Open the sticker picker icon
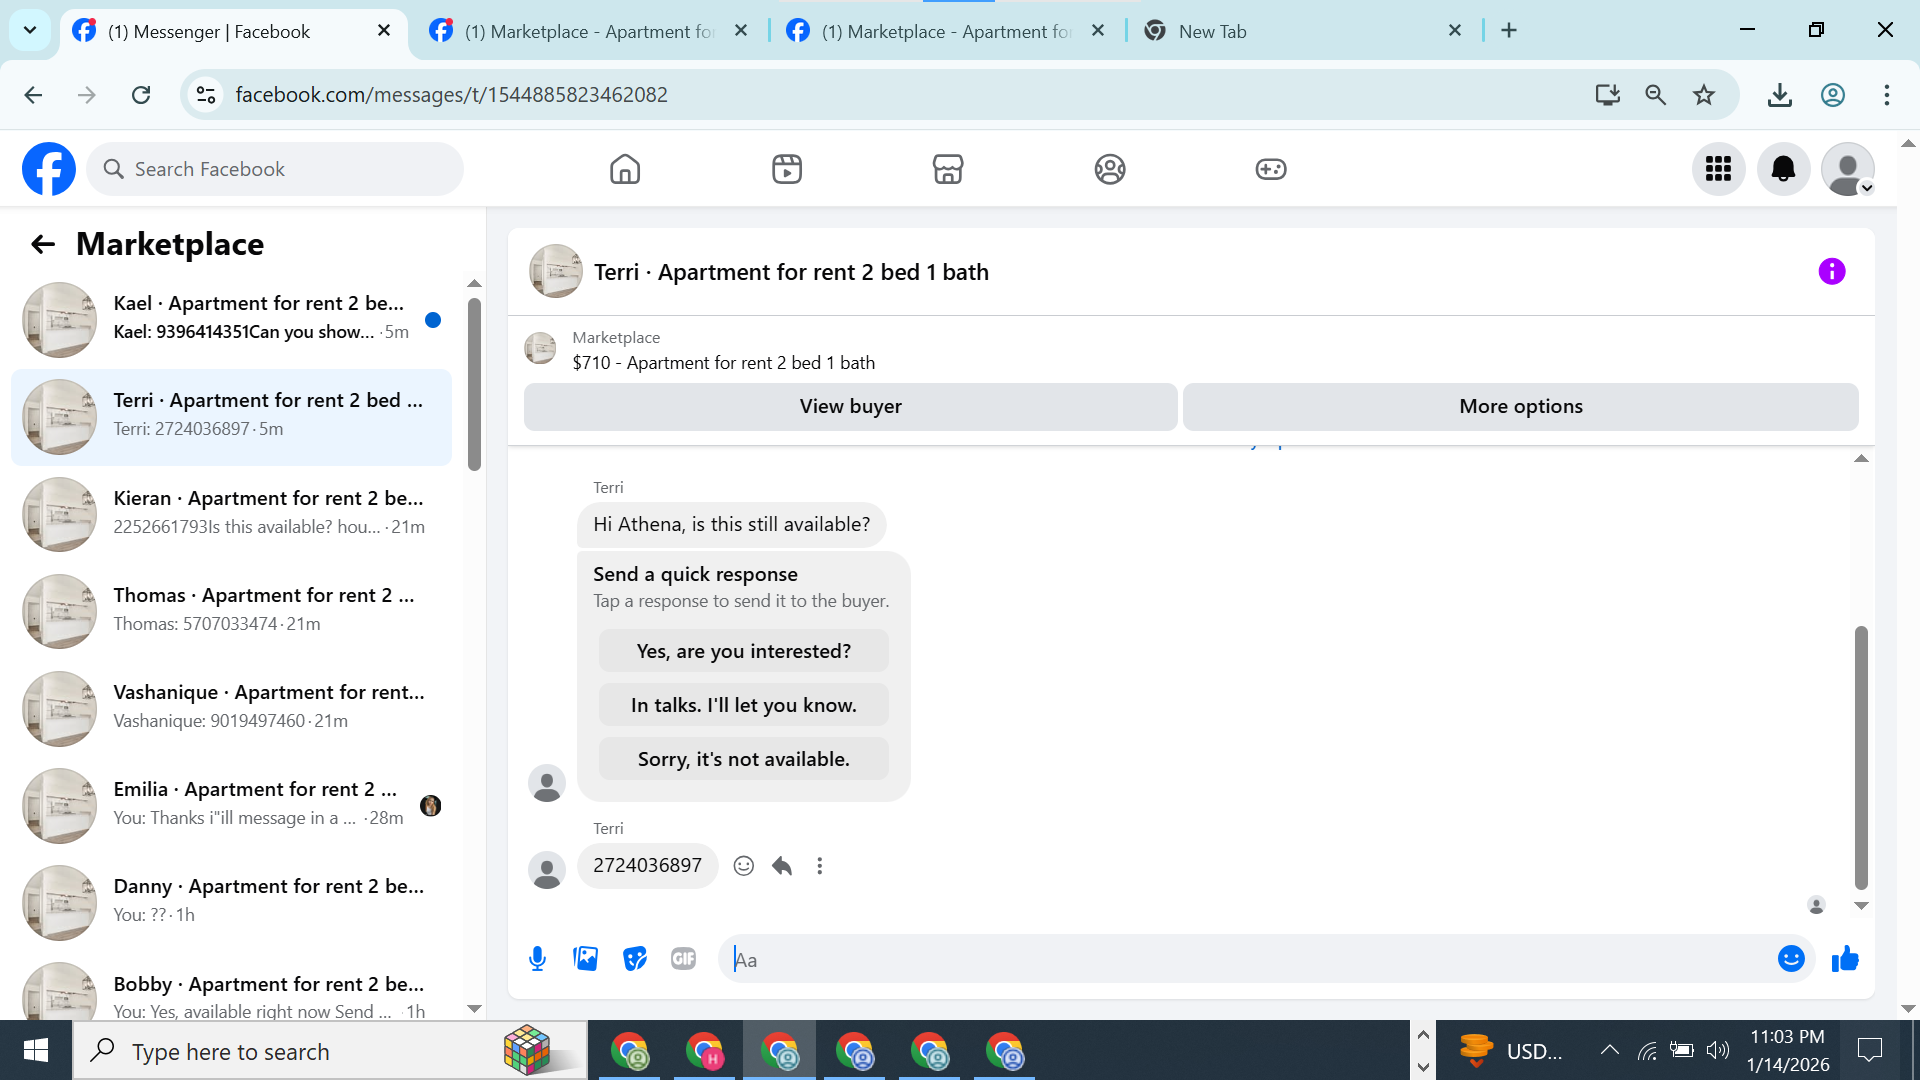Viewport: 1920px width, 1080px height. (635, 959)
